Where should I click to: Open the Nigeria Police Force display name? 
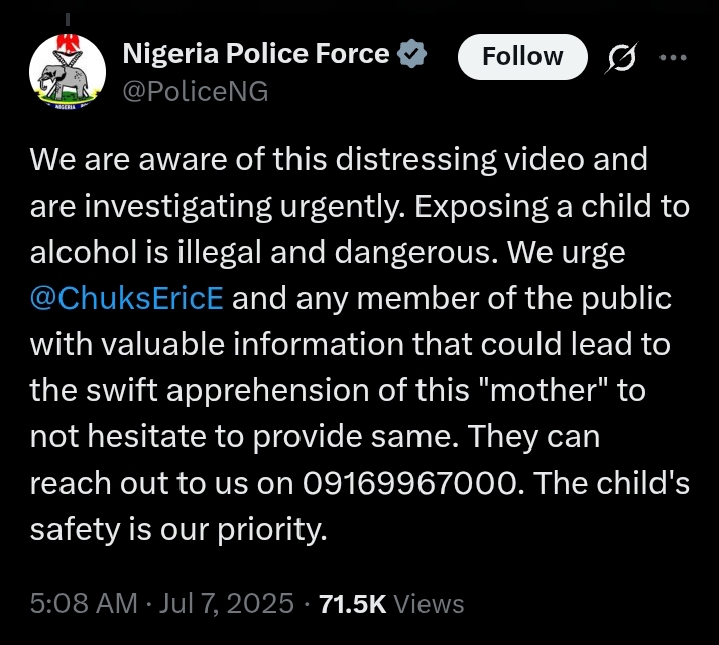pyautogui.click(x=255, y=55)
